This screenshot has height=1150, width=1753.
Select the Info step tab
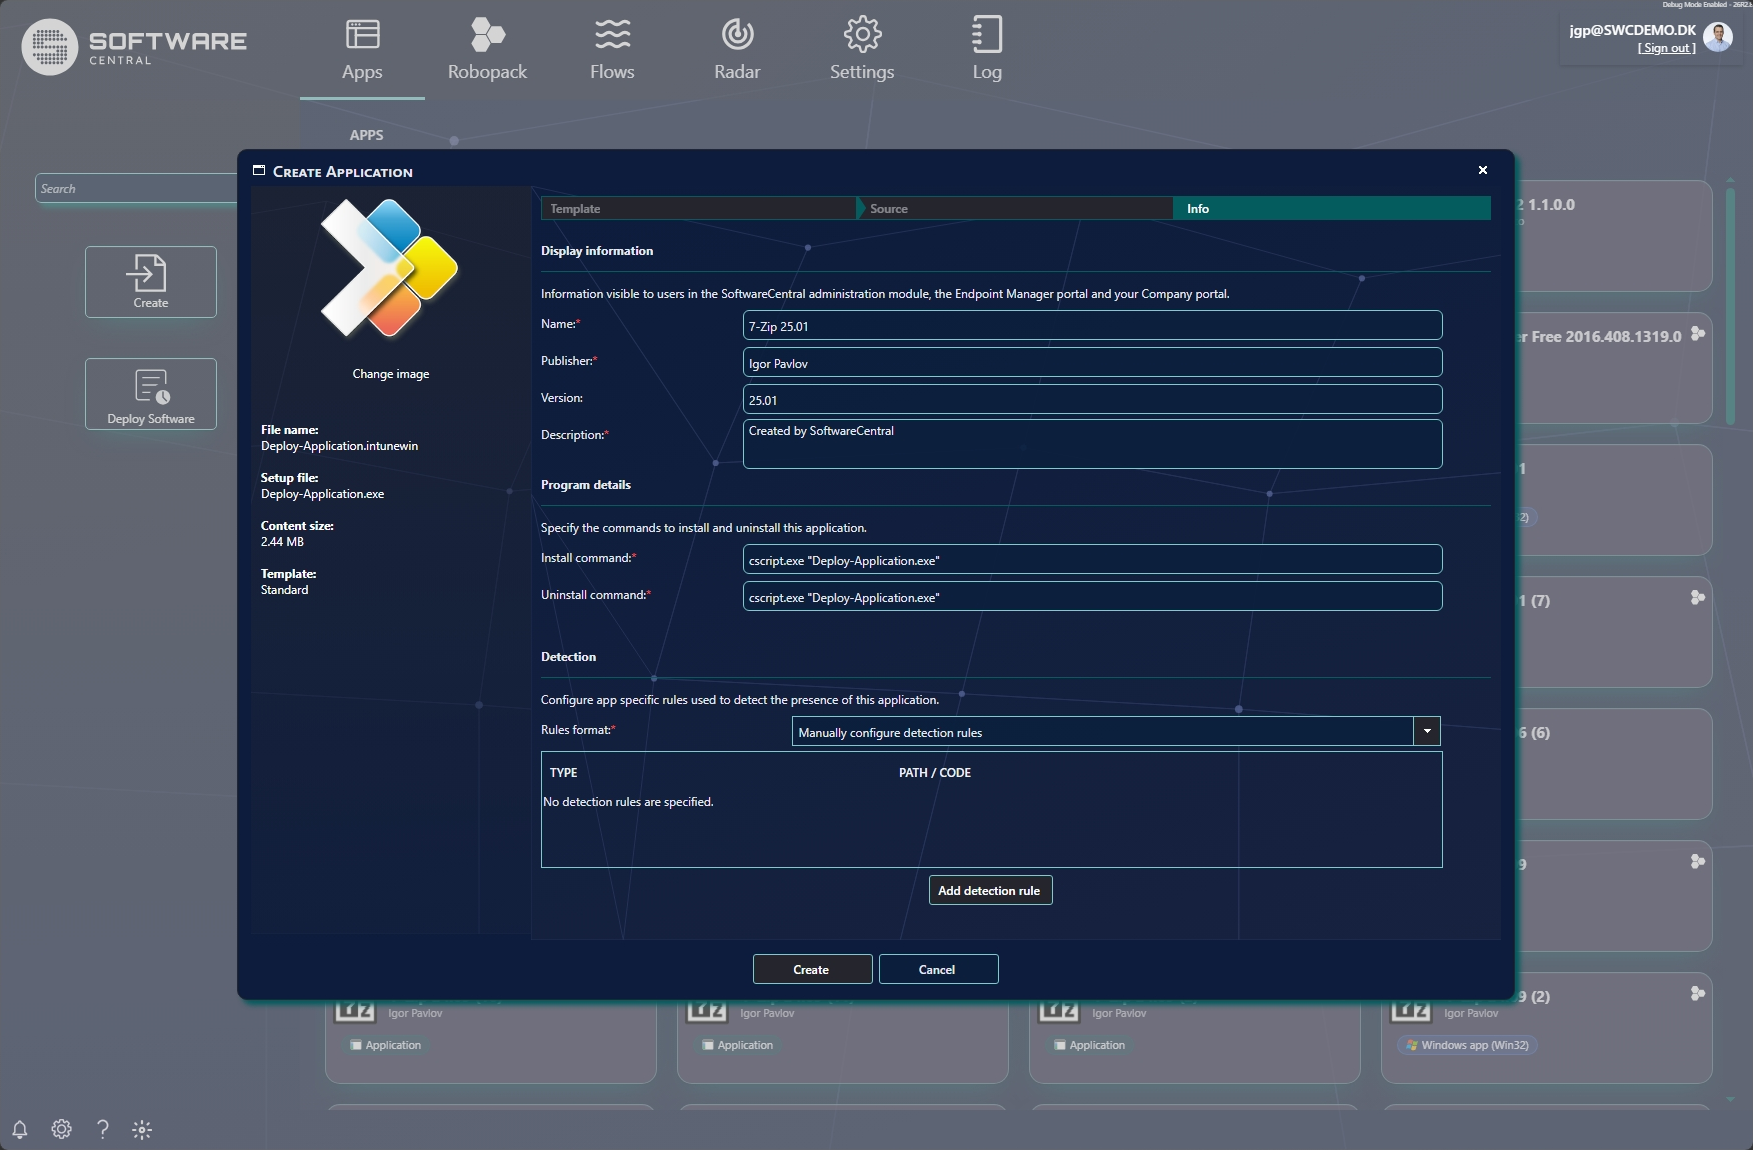1332,208
